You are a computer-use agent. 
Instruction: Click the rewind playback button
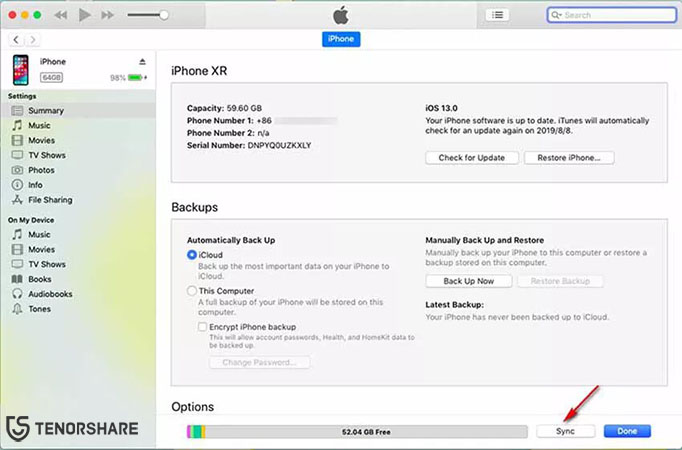pyautogui.click(x=60, y=15)
